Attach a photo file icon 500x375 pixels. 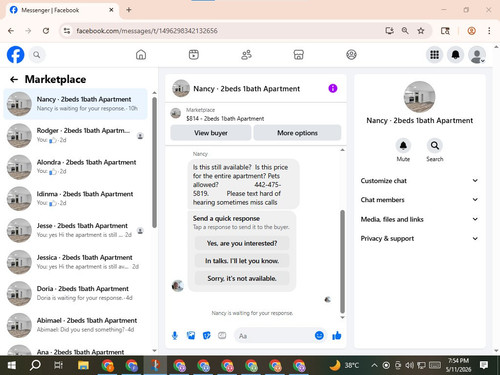click(191, 336)
